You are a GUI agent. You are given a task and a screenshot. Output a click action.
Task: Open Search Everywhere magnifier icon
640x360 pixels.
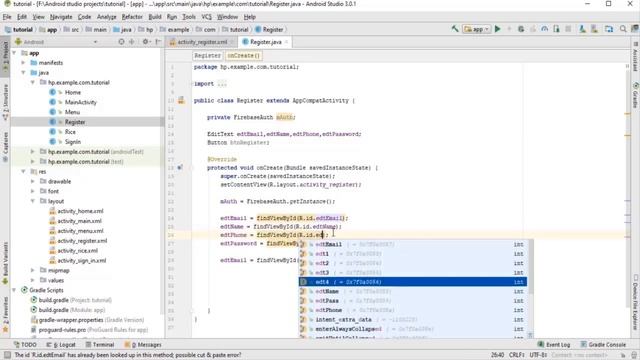tap(623, 29)
